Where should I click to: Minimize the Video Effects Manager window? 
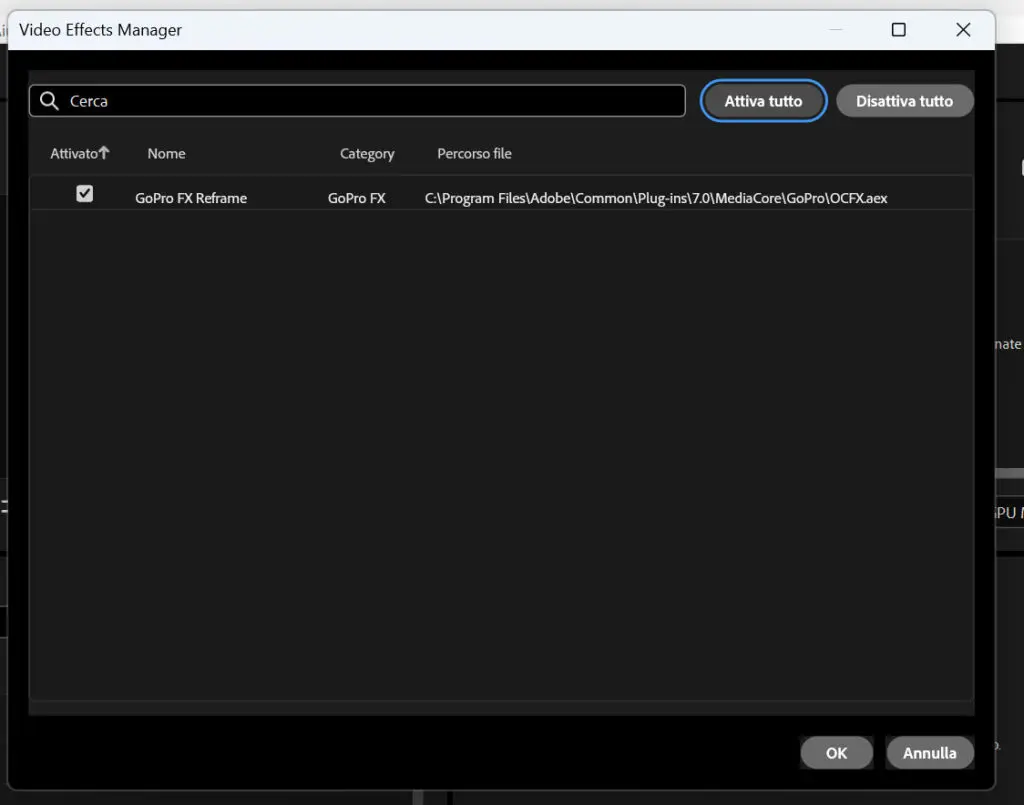pos(835,29)
